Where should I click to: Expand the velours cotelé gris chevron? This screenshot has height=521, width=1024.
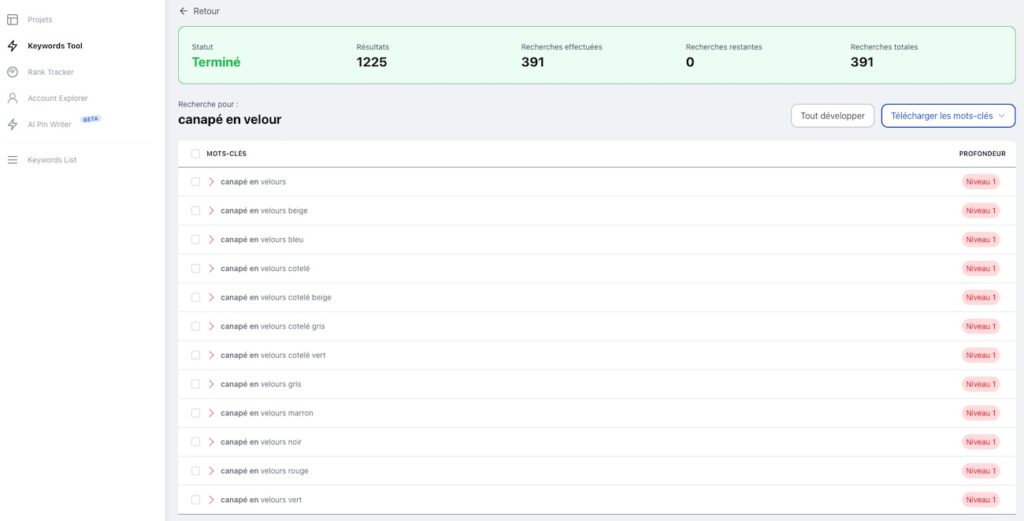[x=211, y=326]
